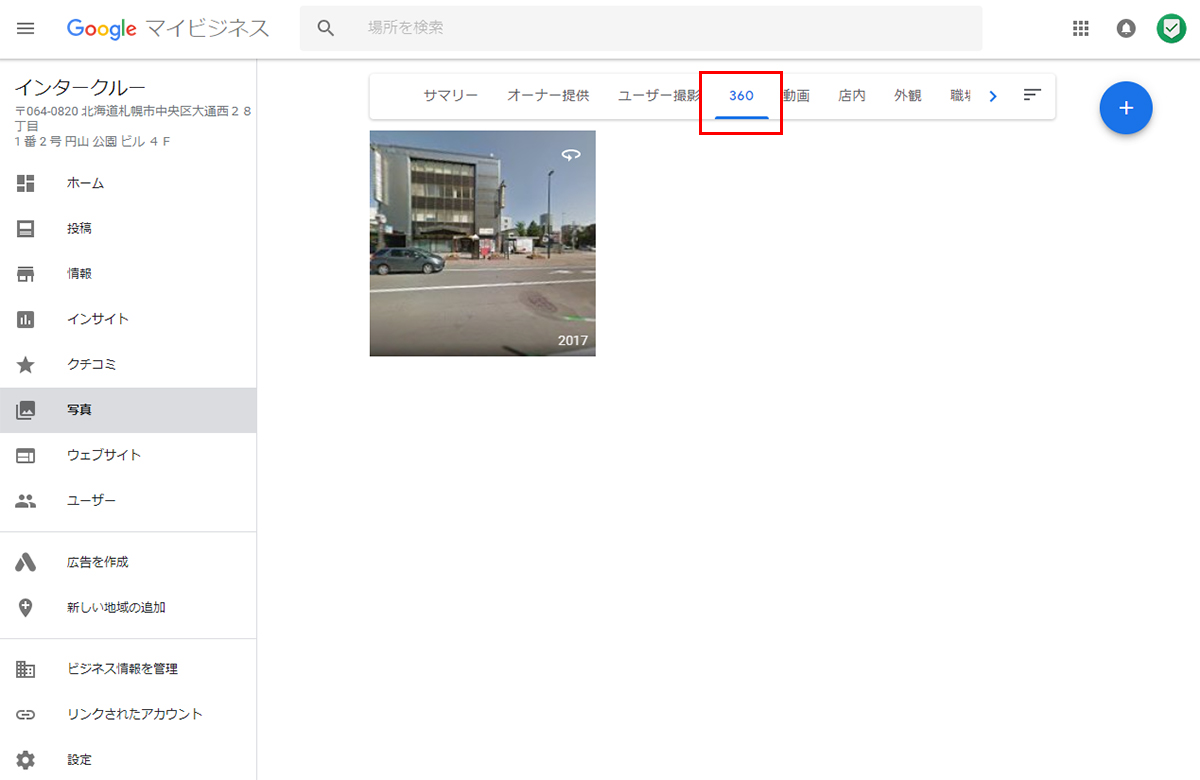Viewport: 1200px width, 780px height.
Task: Click the 2017 date label on photo
Action: (x=573, y=341)
